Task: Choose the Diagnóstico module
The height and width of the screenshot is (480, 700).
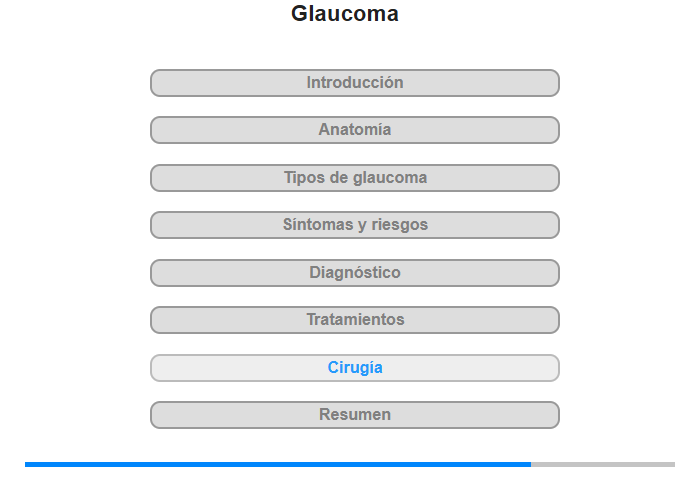Action: [354, 273]
